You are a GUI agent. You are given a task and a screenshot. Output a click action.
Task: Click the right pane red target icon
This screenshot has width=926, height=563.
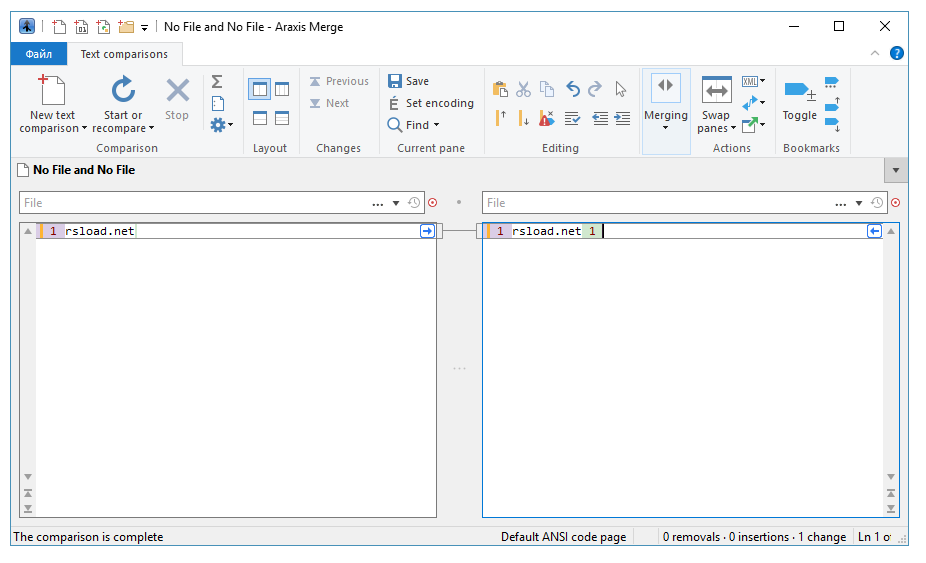[x=896, y=203]
